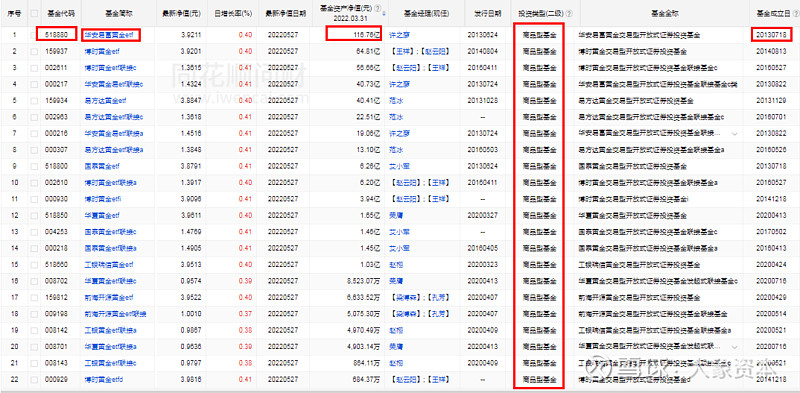Toggle the select-all checkbox in table header
The height and width of the screenshot is (393, 800).
pos(34,14)
